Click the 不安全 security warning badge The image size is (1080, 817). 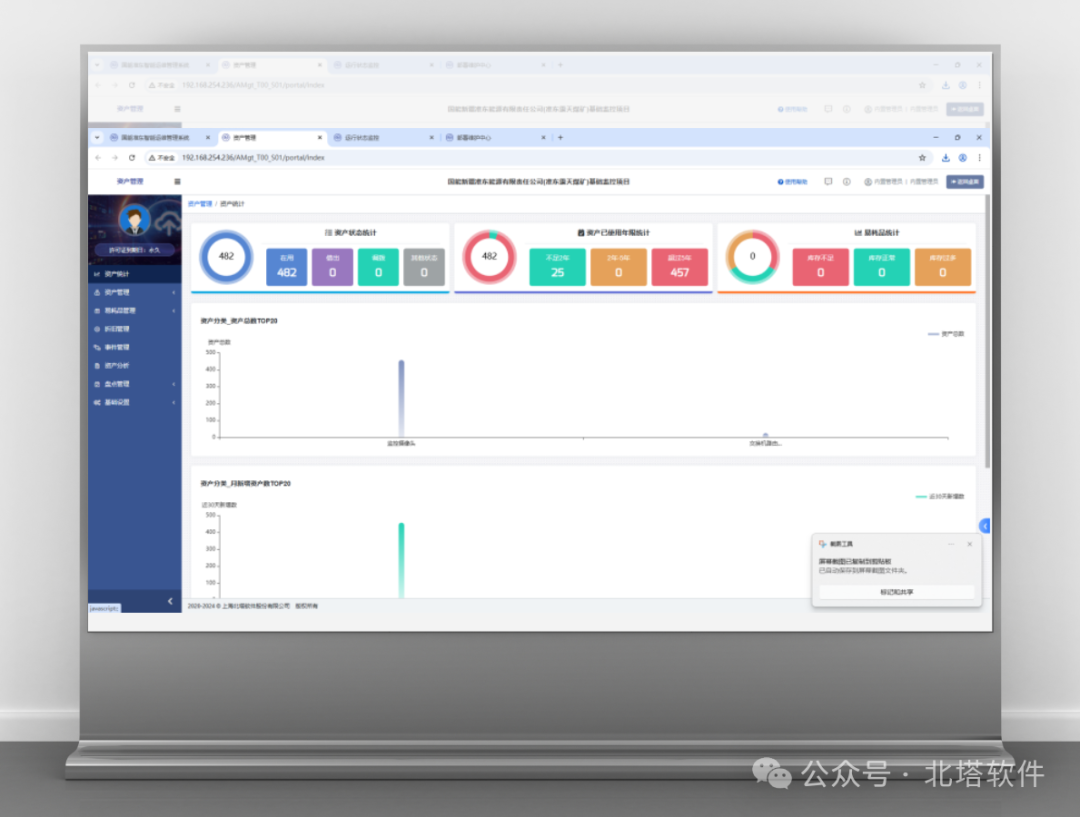pyautogui.click(x=161, y=158)
